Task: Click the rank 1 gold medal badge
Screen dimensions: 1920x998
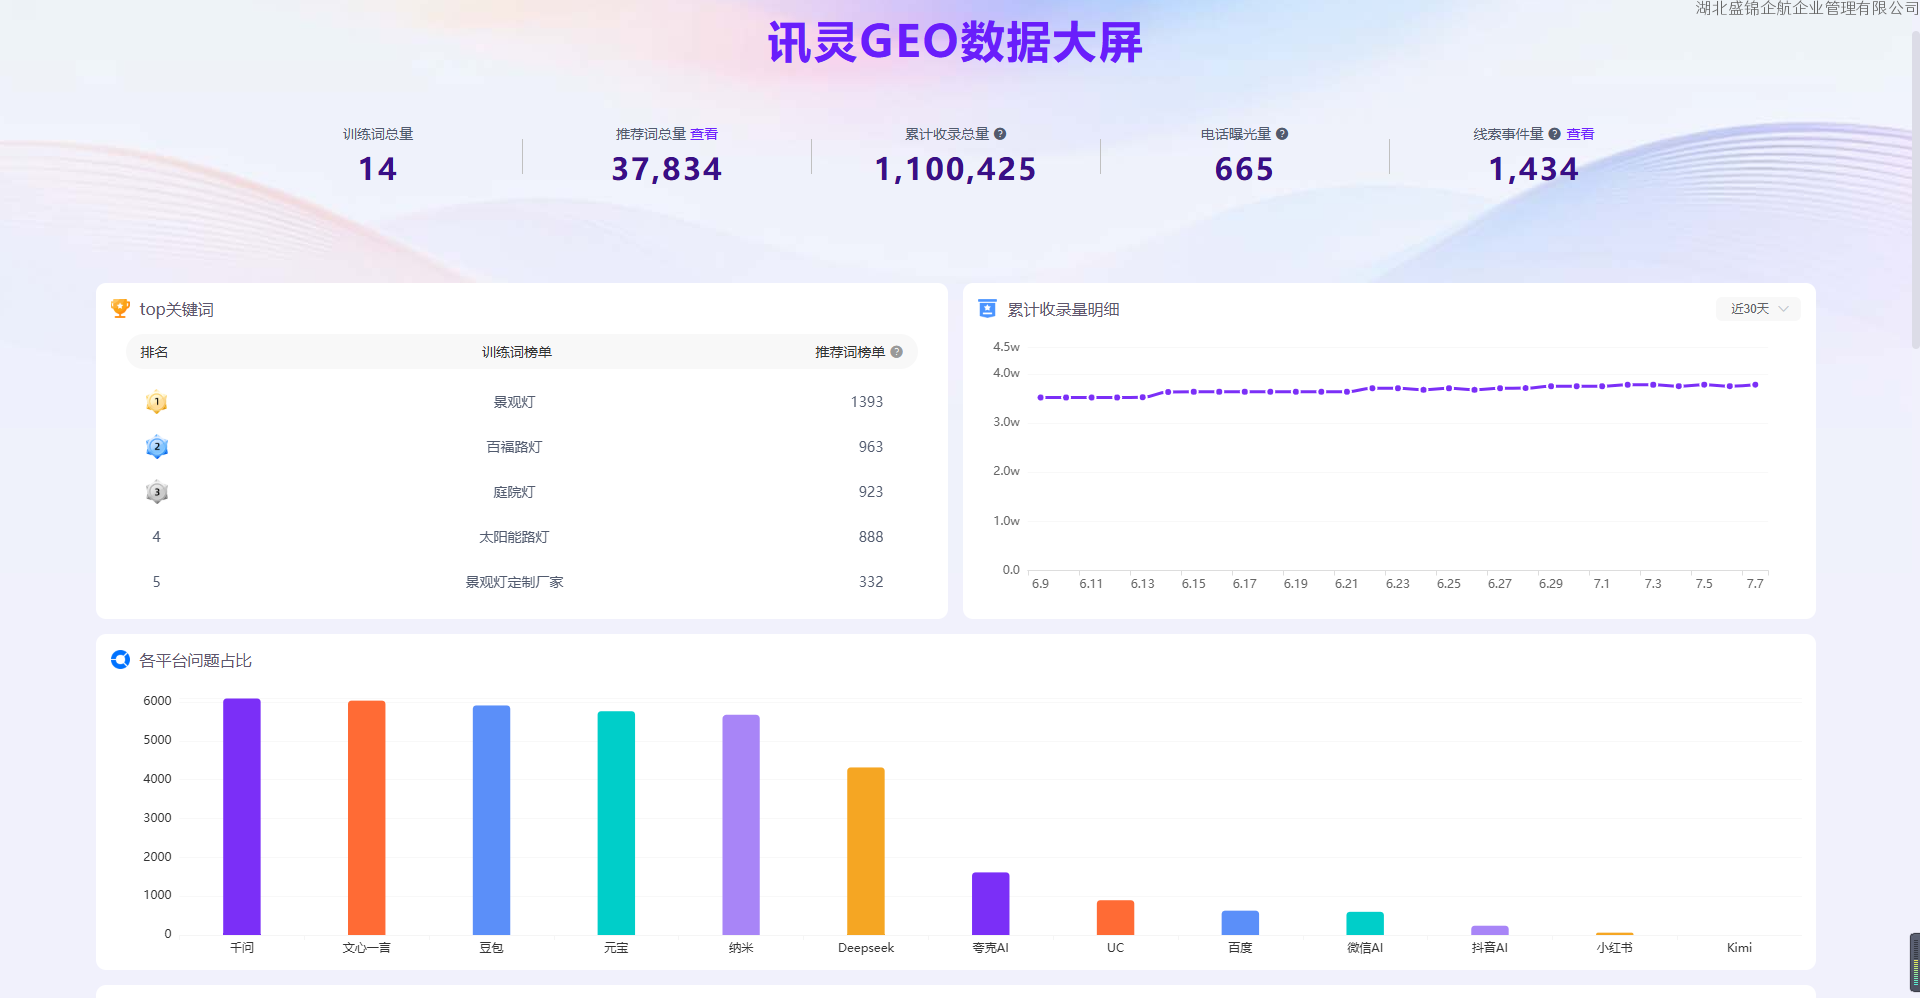Action: [156, 402]
